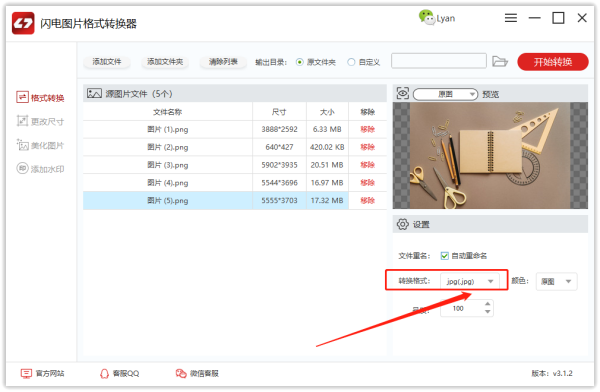The image size is (600, 392).
Task: Select file row 图片 (1).png
Action: (235, 129)
